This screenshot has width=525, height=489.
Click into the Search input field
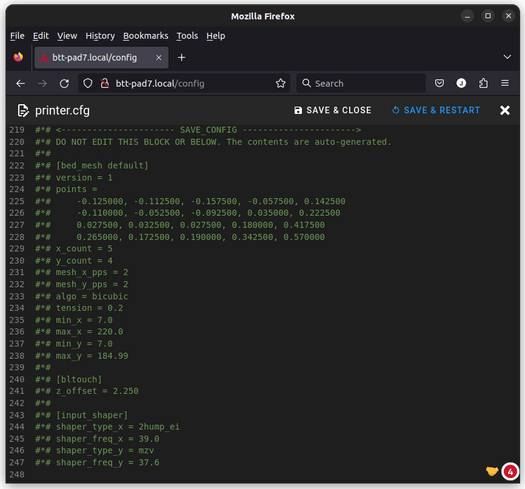point(361,83)
